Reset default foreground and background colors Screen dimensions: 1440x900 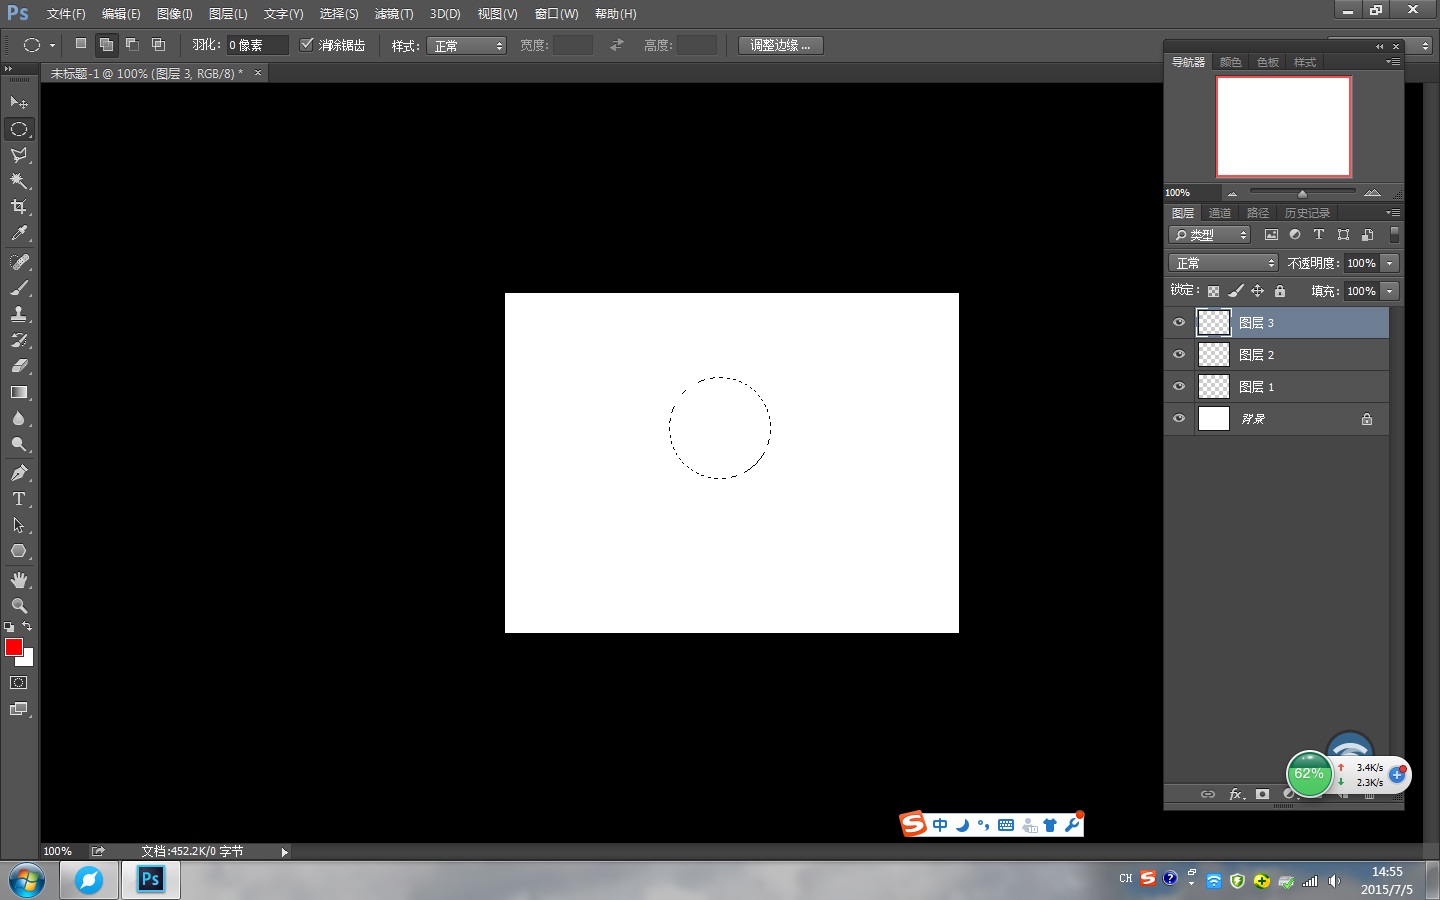[9, 627]
